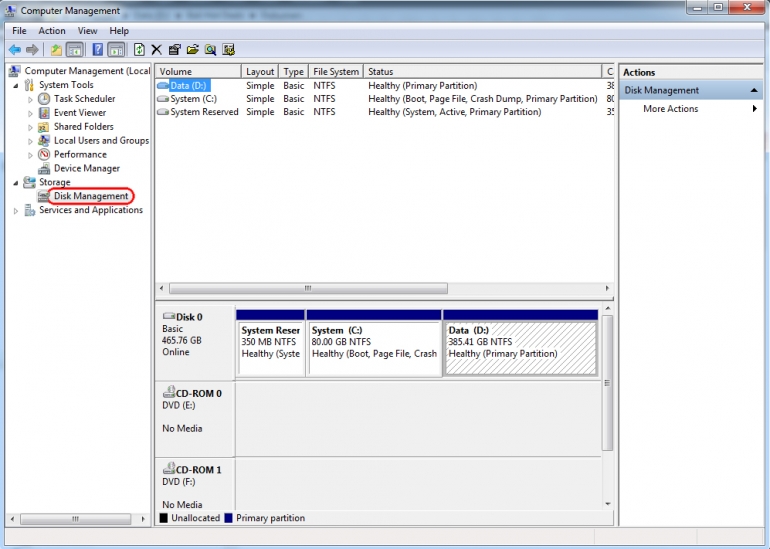The width and height of the screenshot is (770, 549).
Task: Open the More Actions submenu arrow
Action: [x=755, y=109]
